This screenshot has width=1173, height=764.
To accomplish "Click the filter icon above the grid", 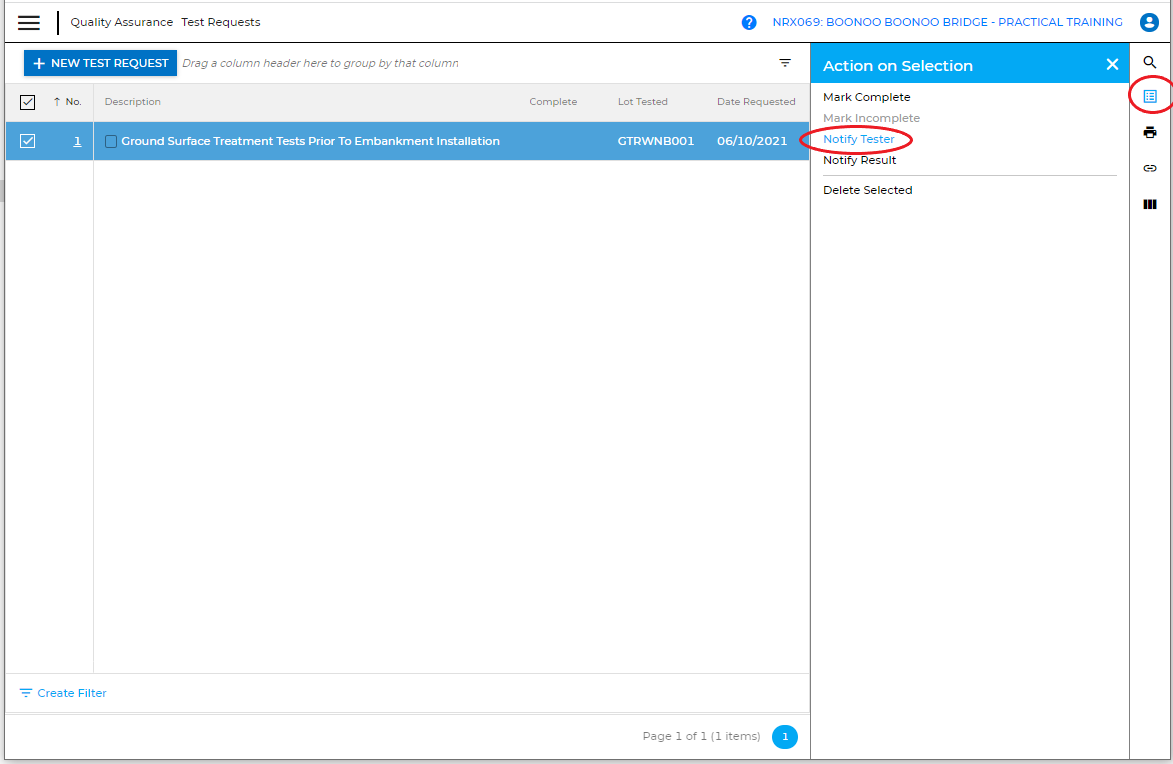I will pos(785,63).
